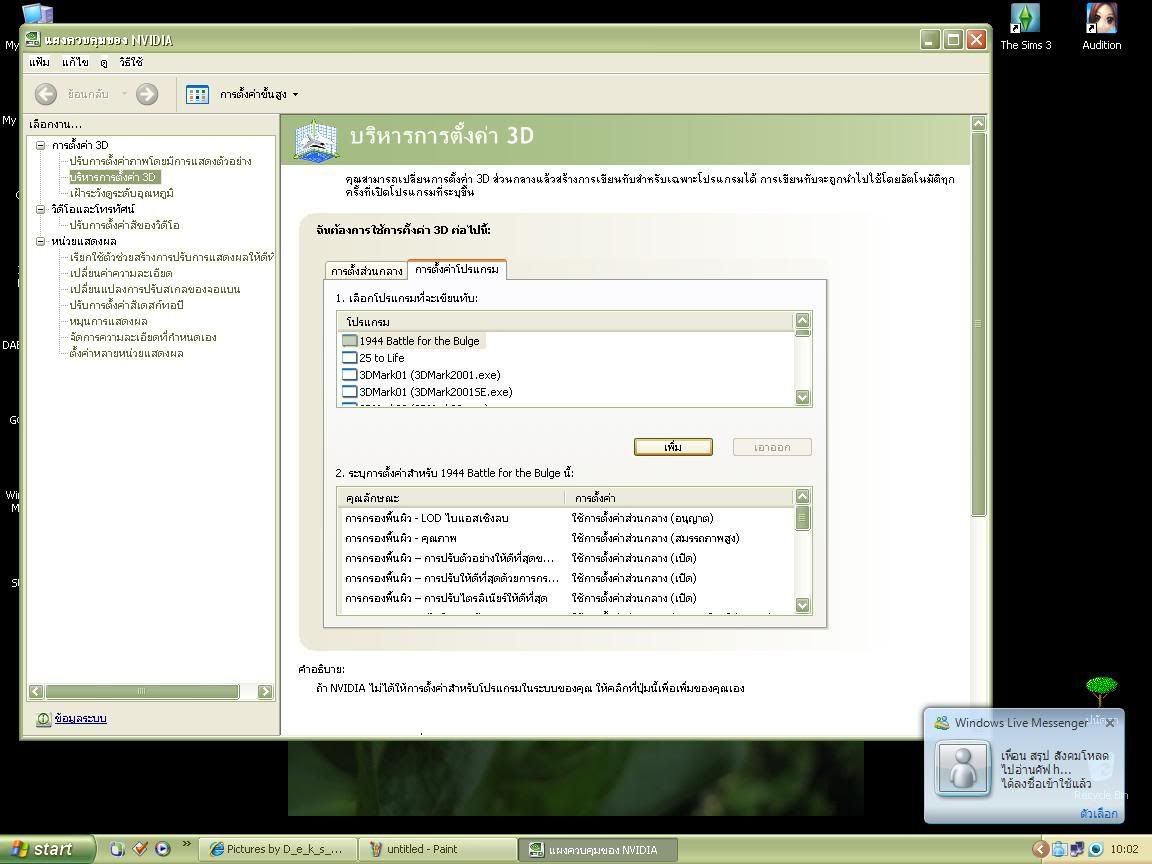This screenshot has height=864, width=1152.
Task: Select จัดการความละเอียดที่กำหนดเอง tree item
Action: [x=143, y=338]
